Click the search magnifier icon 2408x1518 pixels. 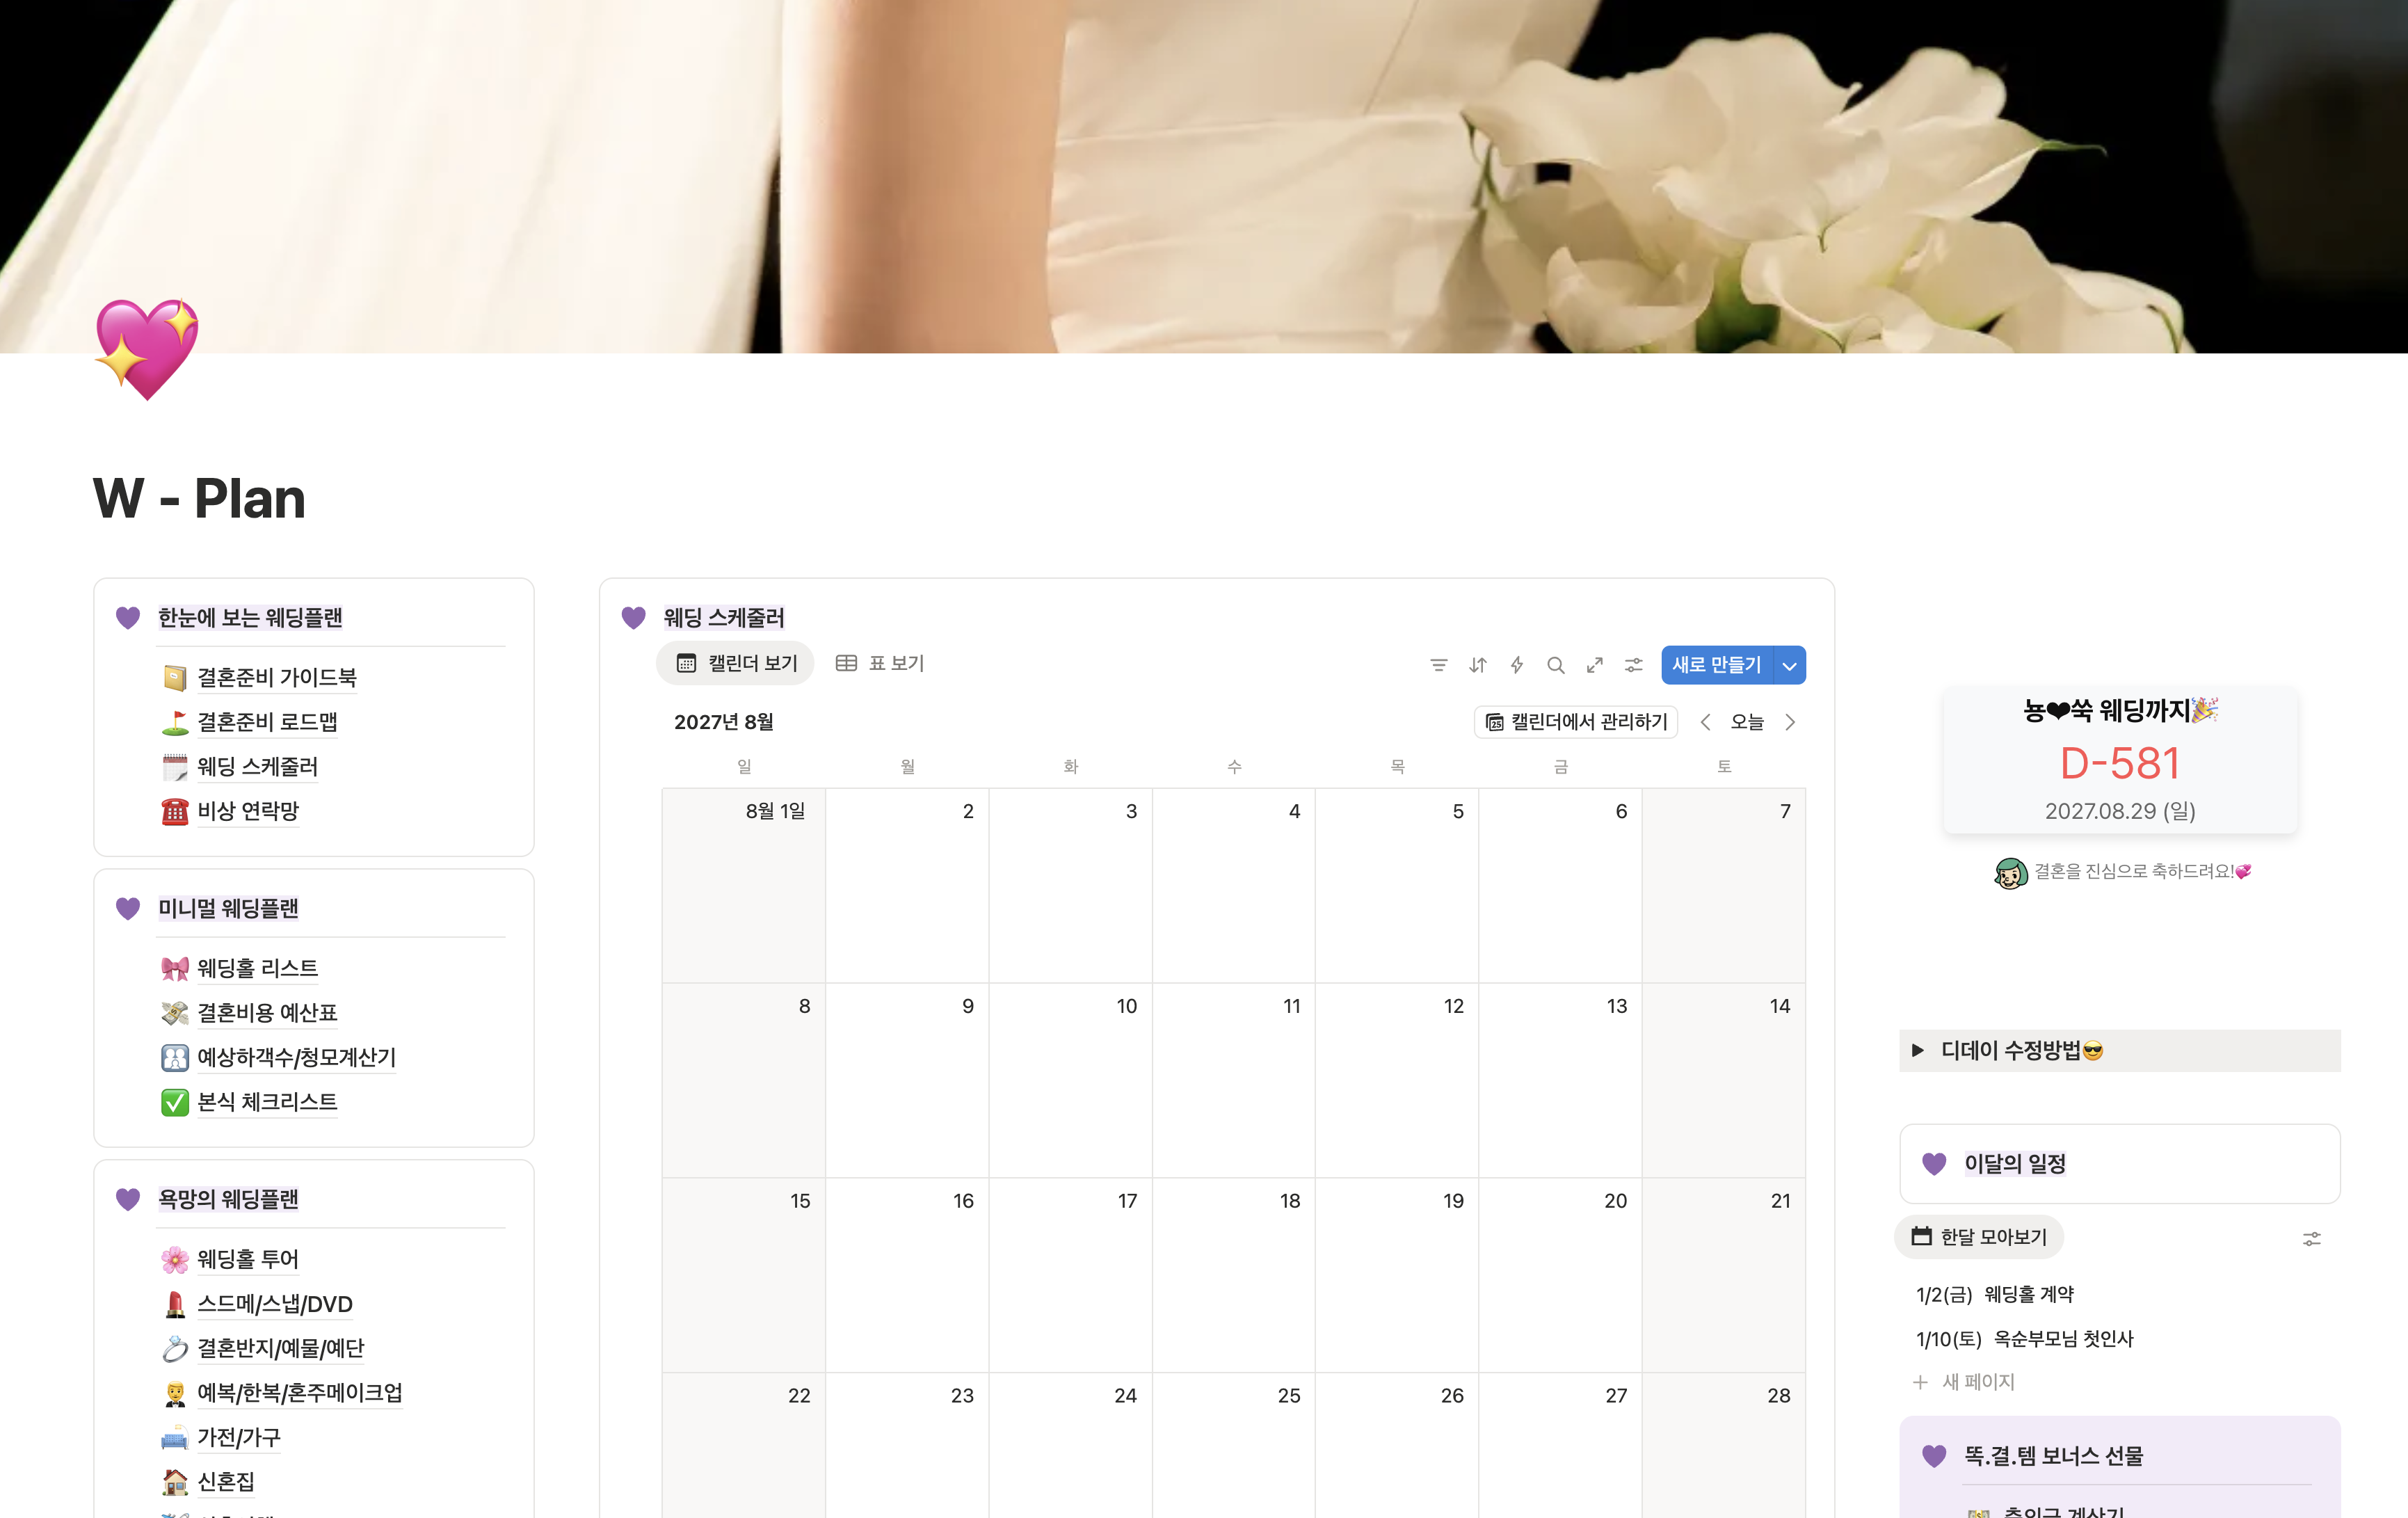1555,665
